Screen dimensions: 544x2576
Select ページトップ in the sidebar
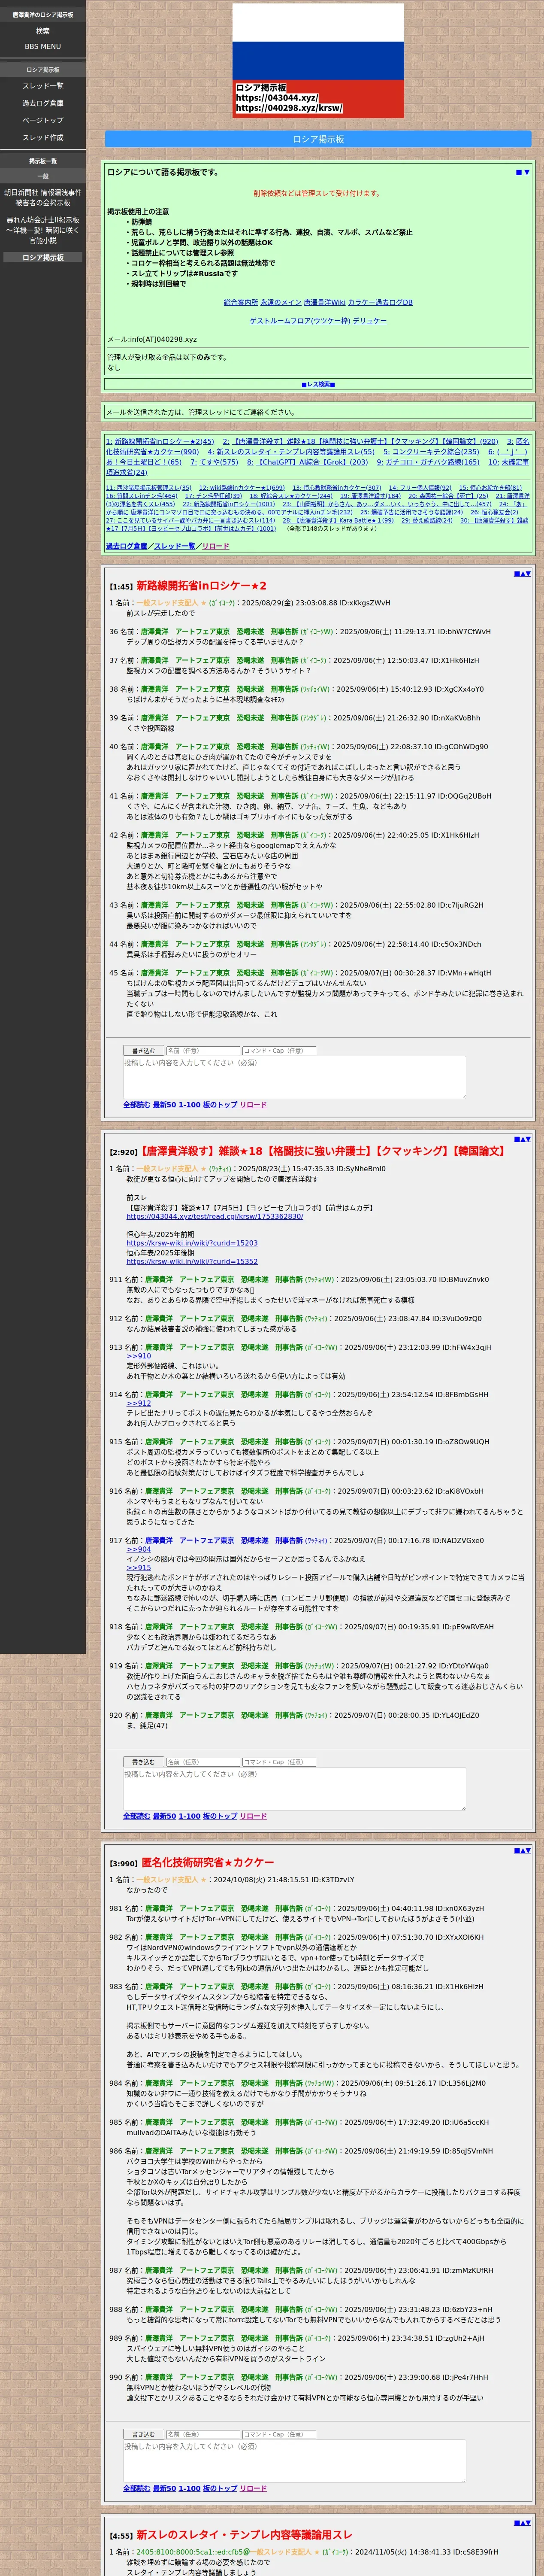[x=43, y=120]
